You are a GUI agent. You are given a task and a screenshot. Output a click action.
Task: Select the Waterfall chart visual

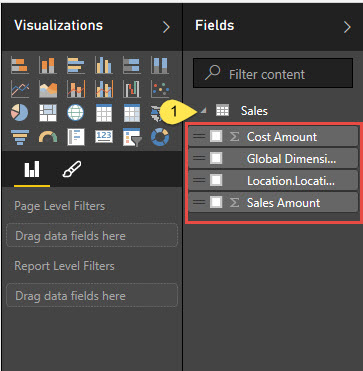click(x=132, y=89)
